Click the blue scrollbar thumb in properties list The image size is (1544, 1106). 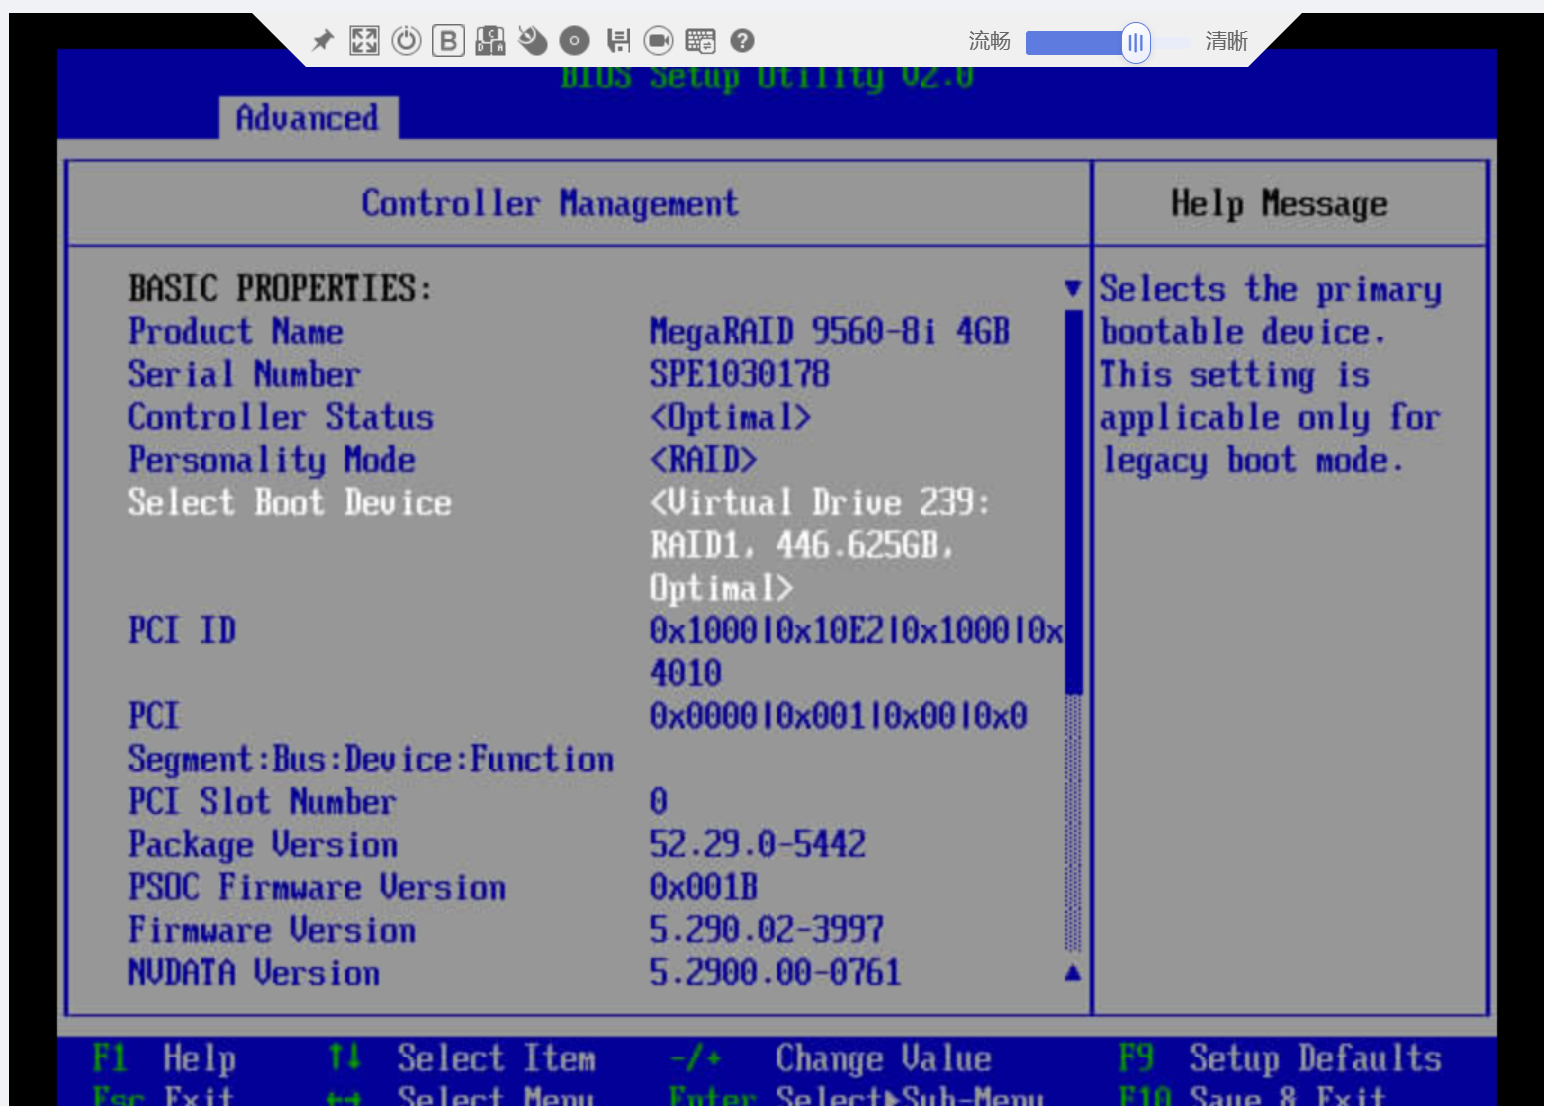1074,502
